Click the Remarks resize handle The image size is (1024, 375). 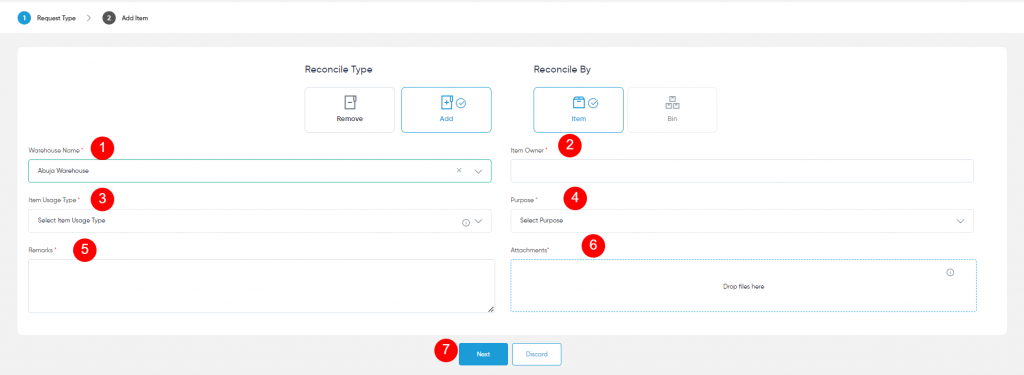coord(490,309)
